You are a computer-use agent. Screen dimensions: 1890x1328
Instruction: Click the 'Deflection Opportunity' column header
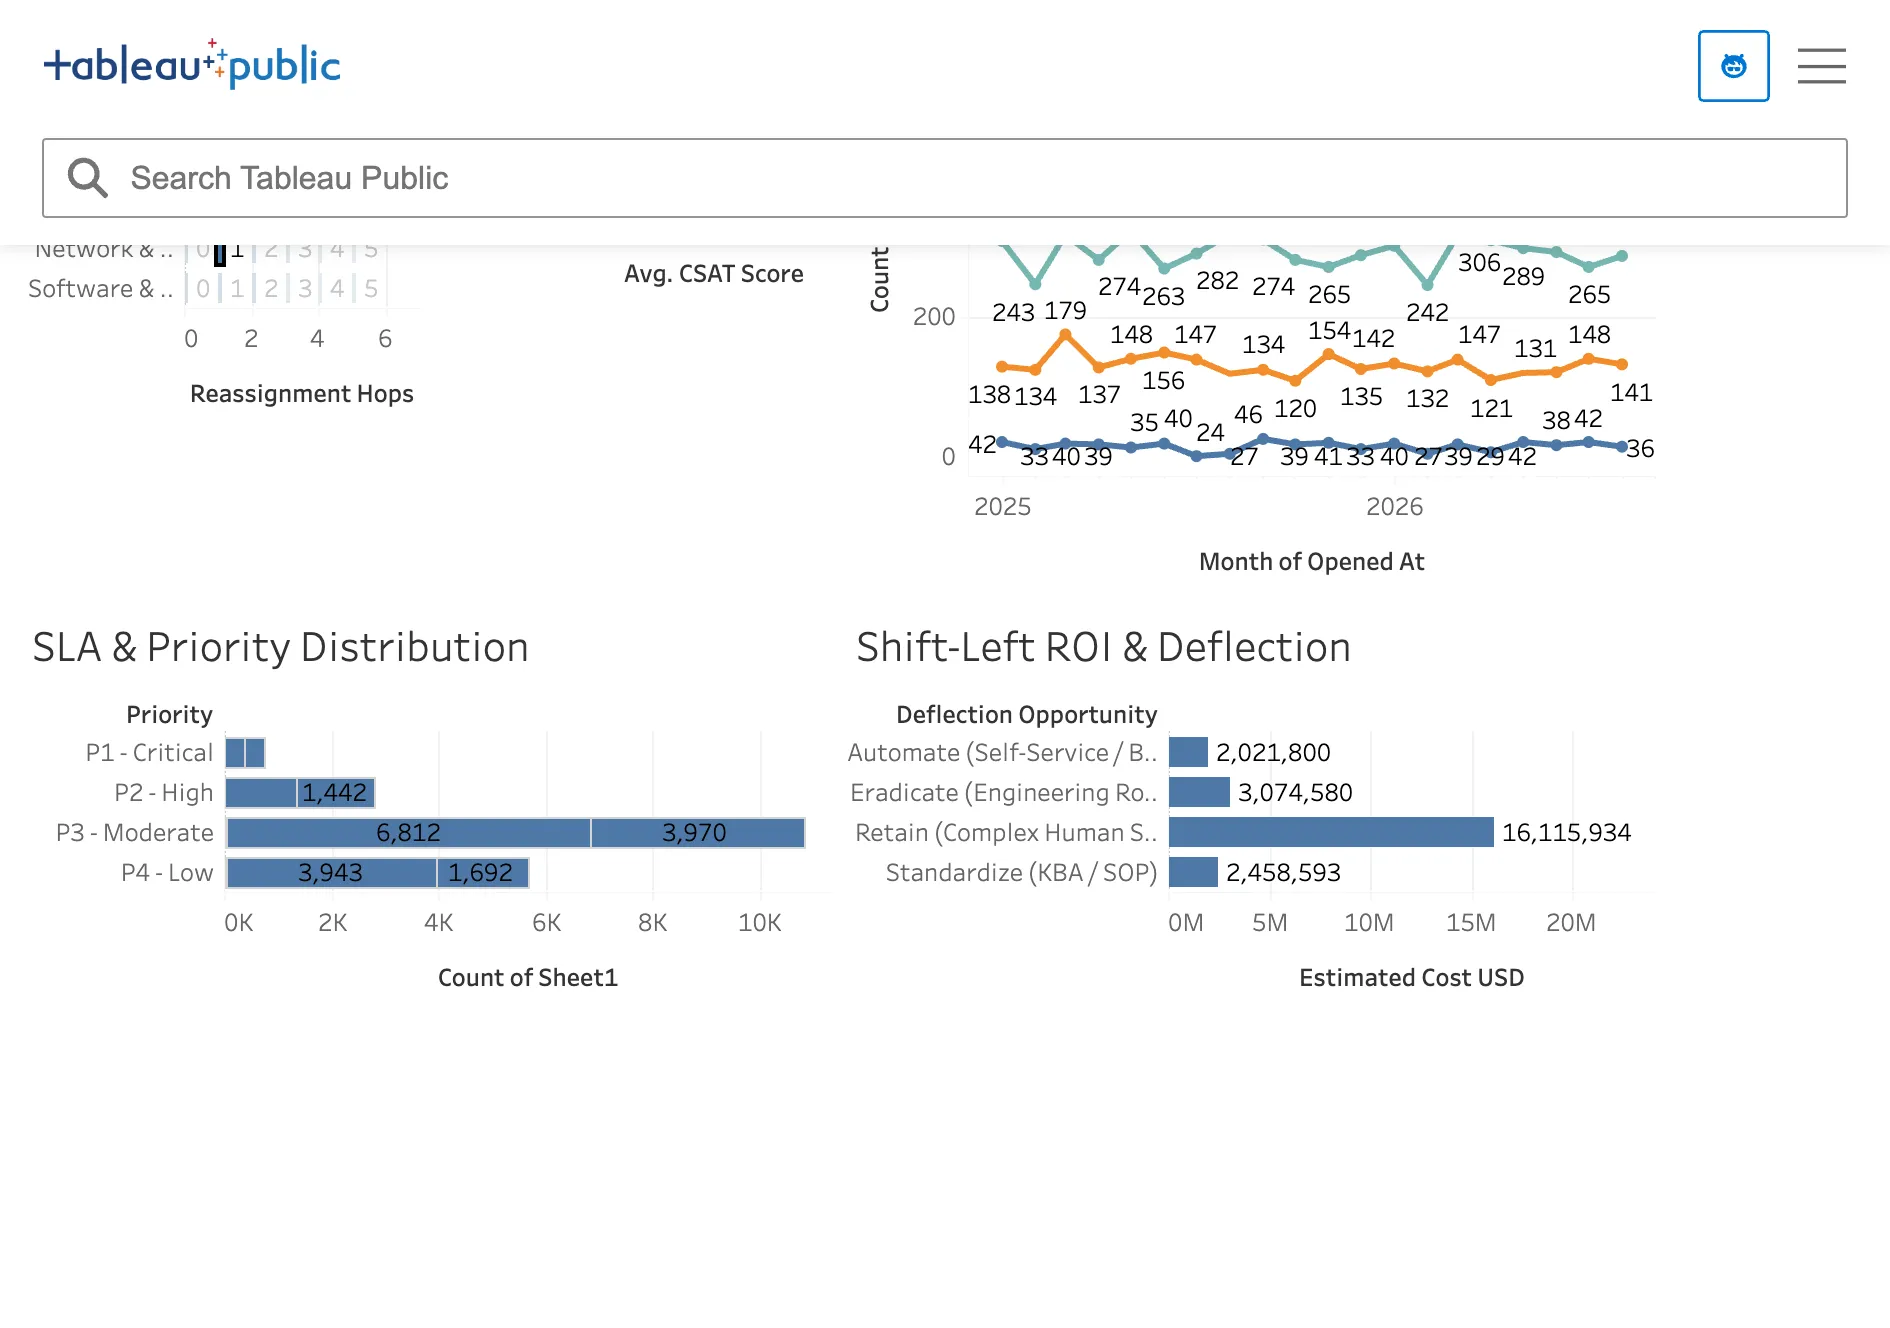click(x=1026, y=715)
